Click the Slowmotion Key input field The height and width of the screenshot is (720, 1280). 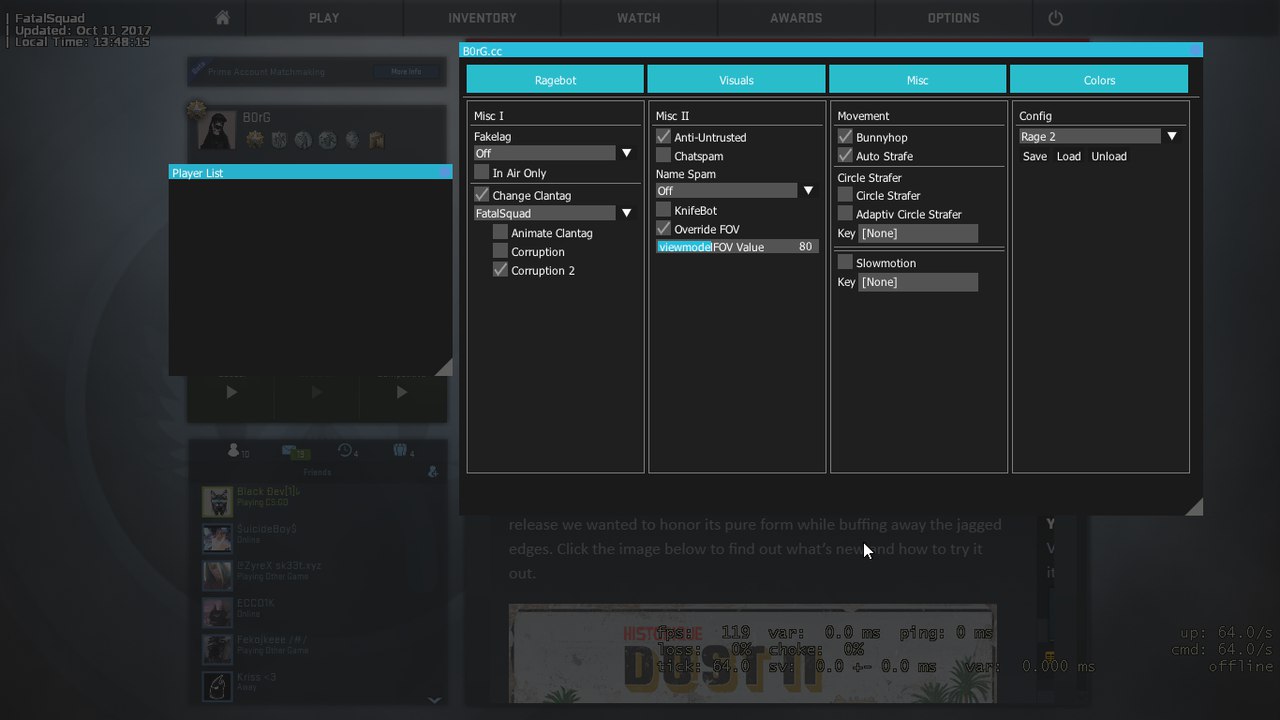click(917, 282)
